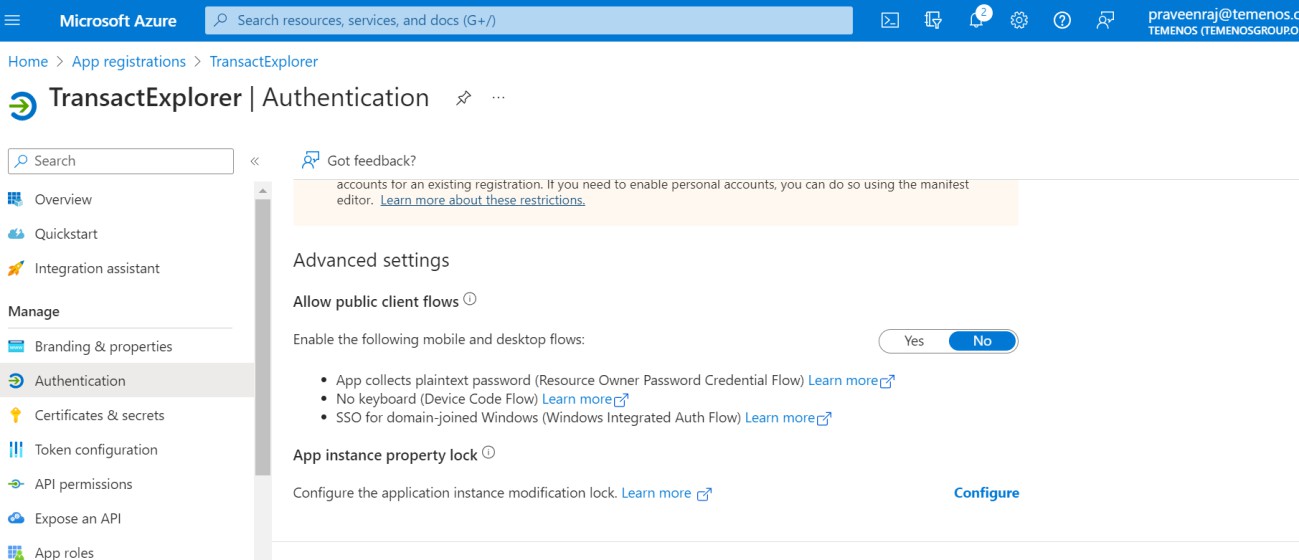Select No on the public client flows toggle

click(982, 341)
